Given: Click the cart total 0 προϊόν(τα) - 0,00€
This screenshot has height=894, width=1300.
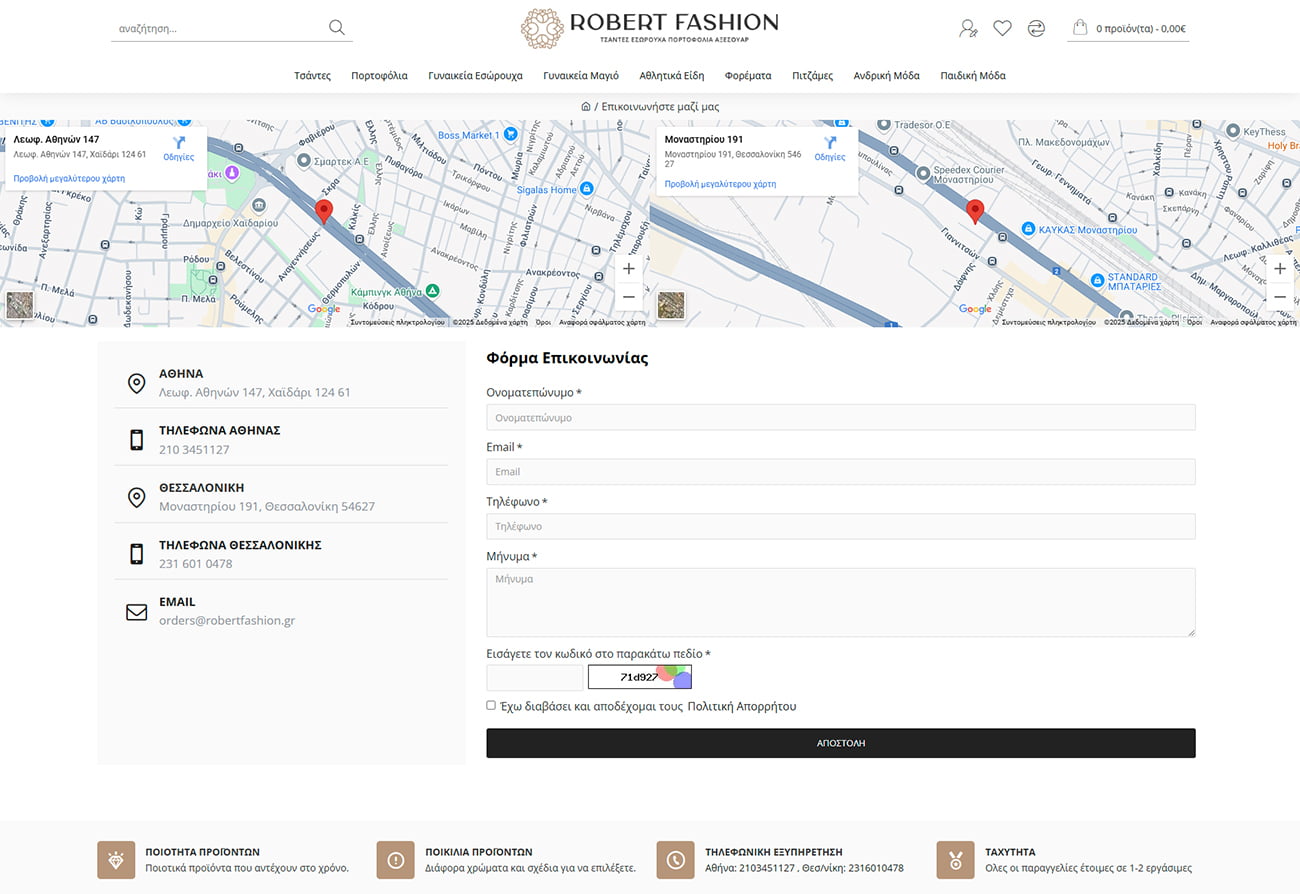Looking at the screenshot, I should (1141, 28).
